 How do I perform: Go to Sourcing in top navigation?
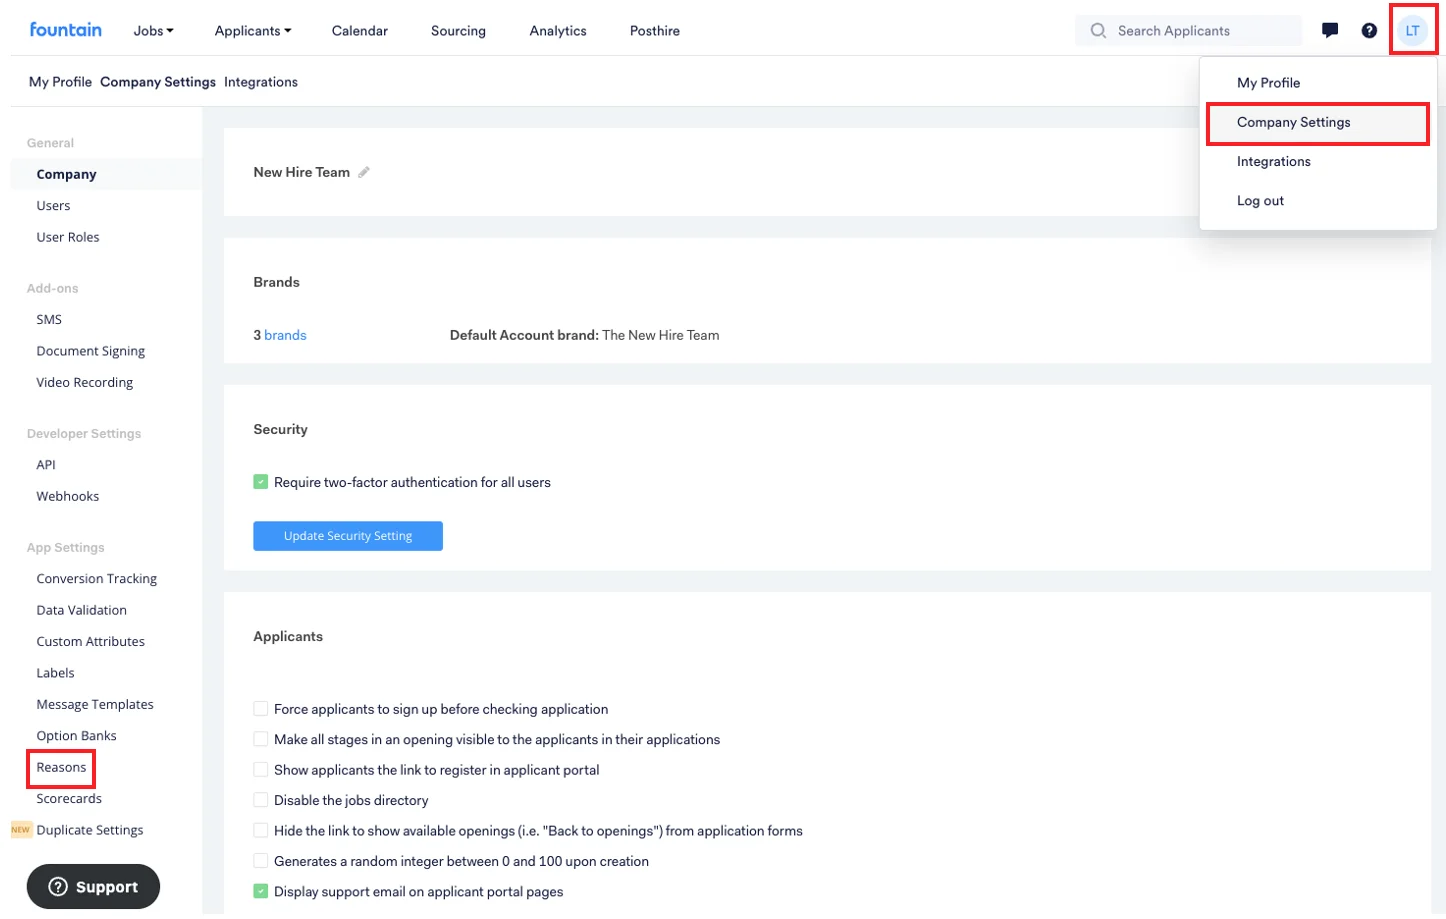pos(458,31)
